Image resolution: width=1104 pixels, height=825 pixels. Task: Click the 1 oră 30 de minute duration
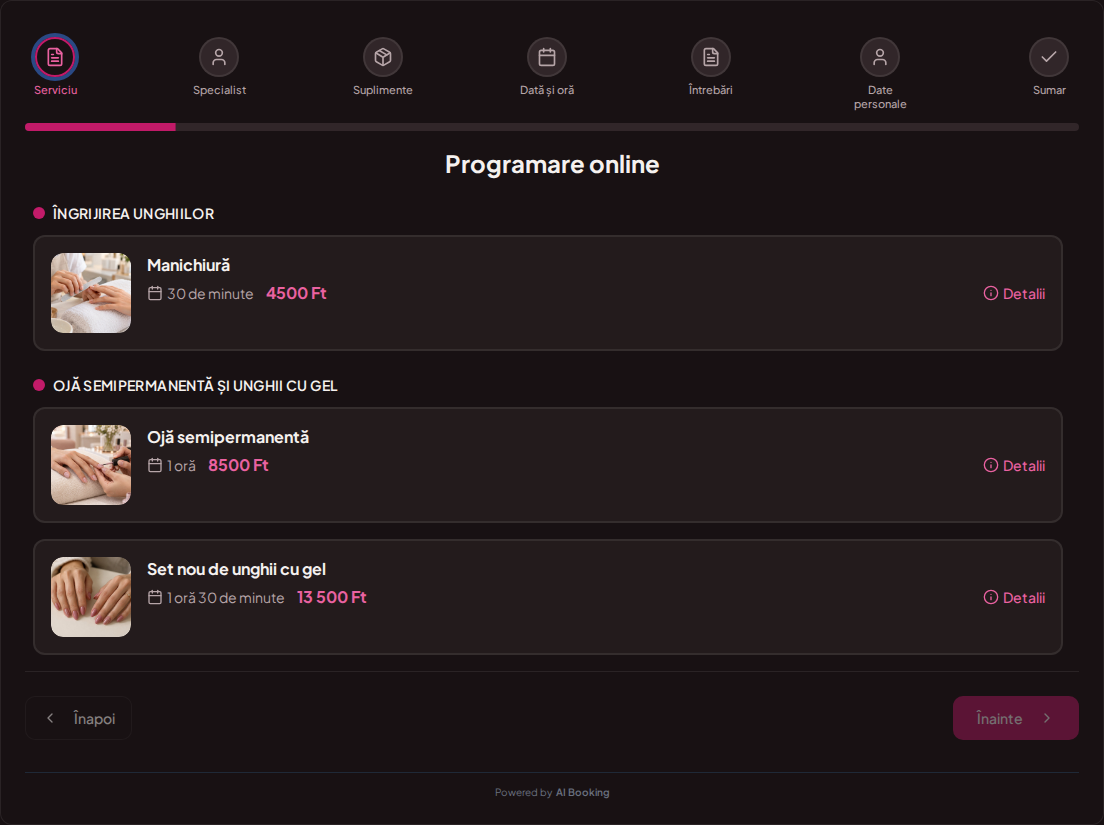click(225, 598)
